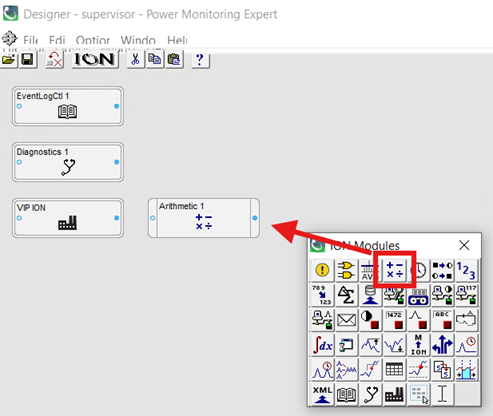
Task: Open the Edit menu
Action: point(57,40)
